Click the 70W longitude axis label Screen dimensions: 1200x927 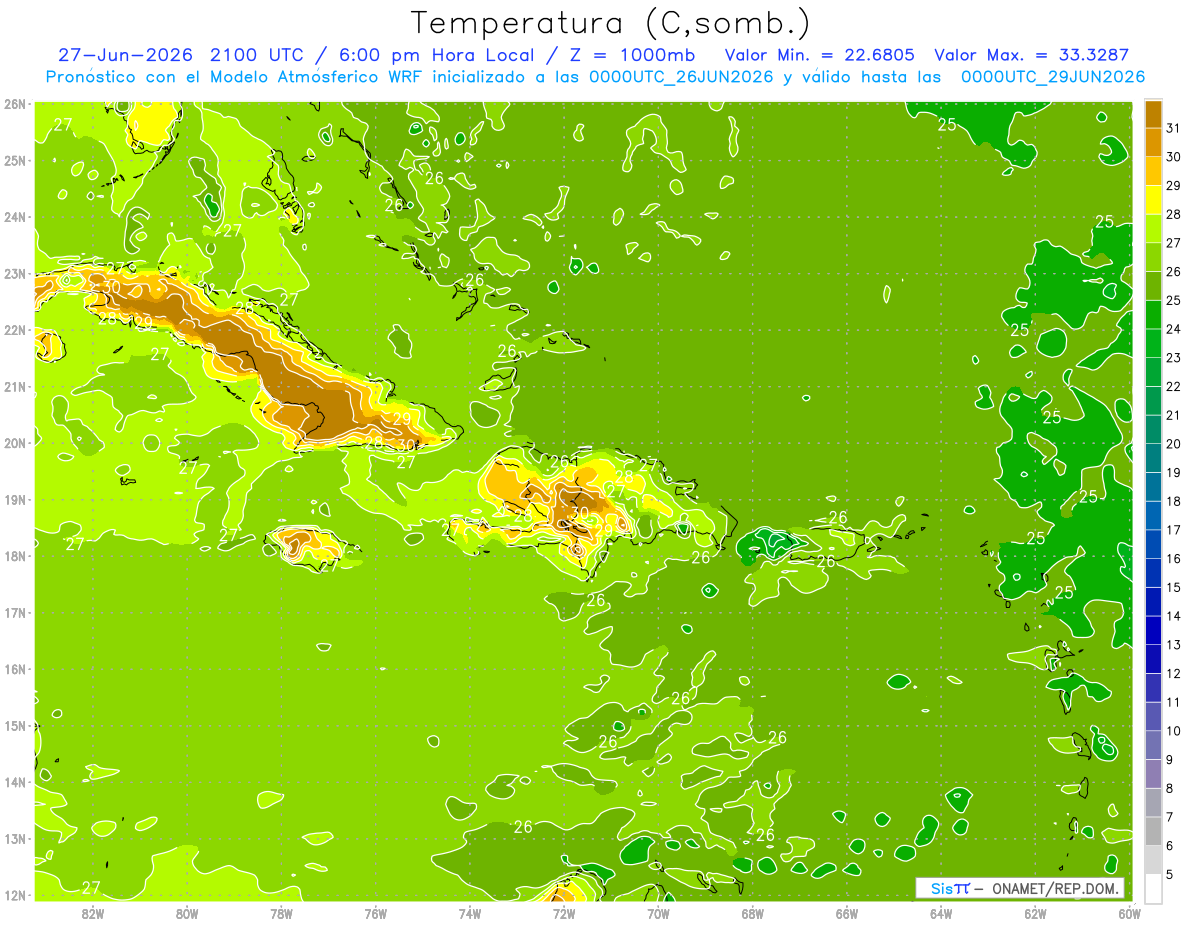coord(658,913)
